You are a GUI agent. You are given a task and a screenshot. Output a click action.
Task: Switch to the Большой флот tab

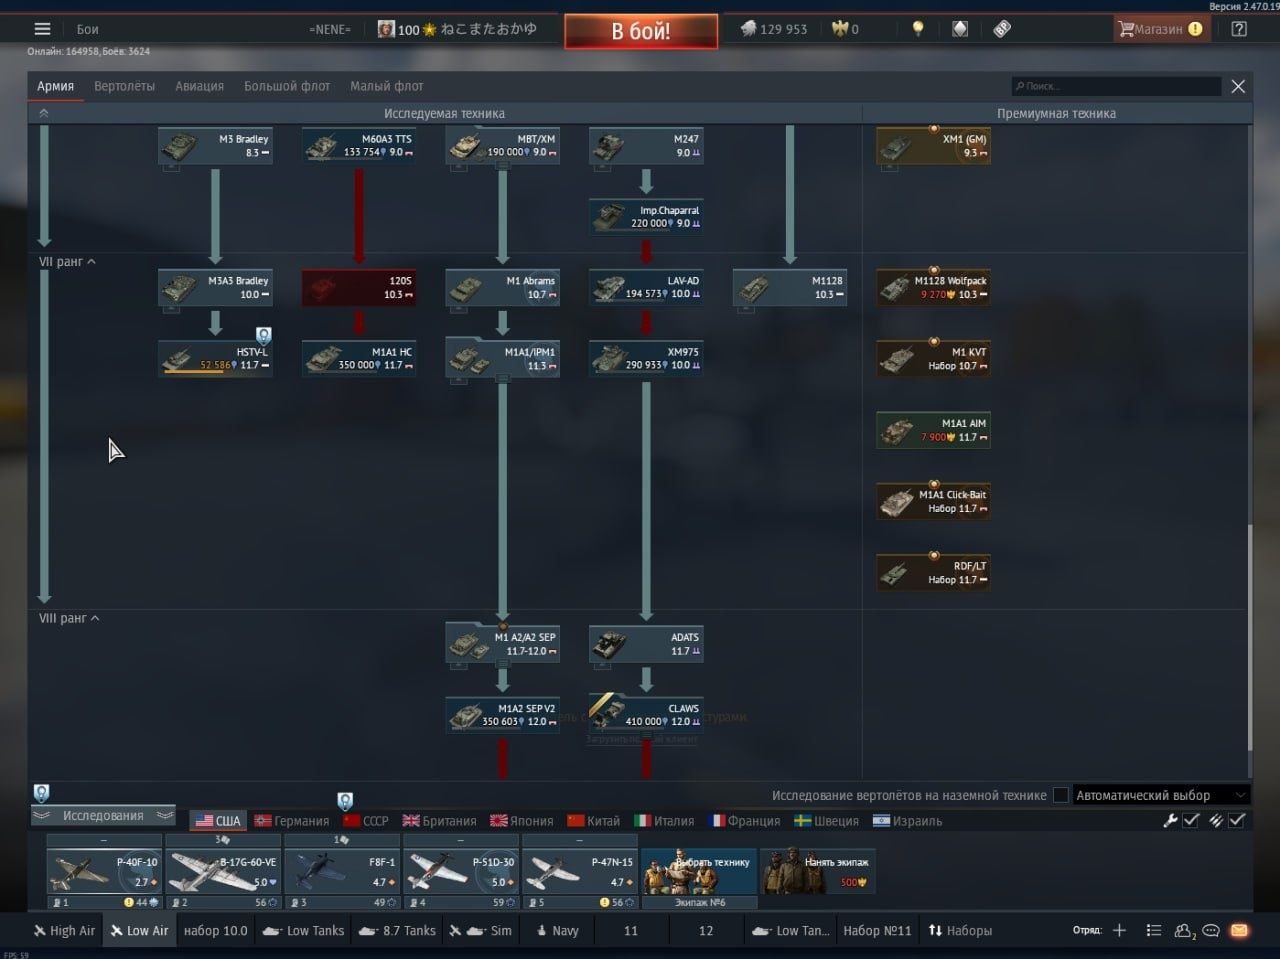pyautogui.click(x=287, y=86)
